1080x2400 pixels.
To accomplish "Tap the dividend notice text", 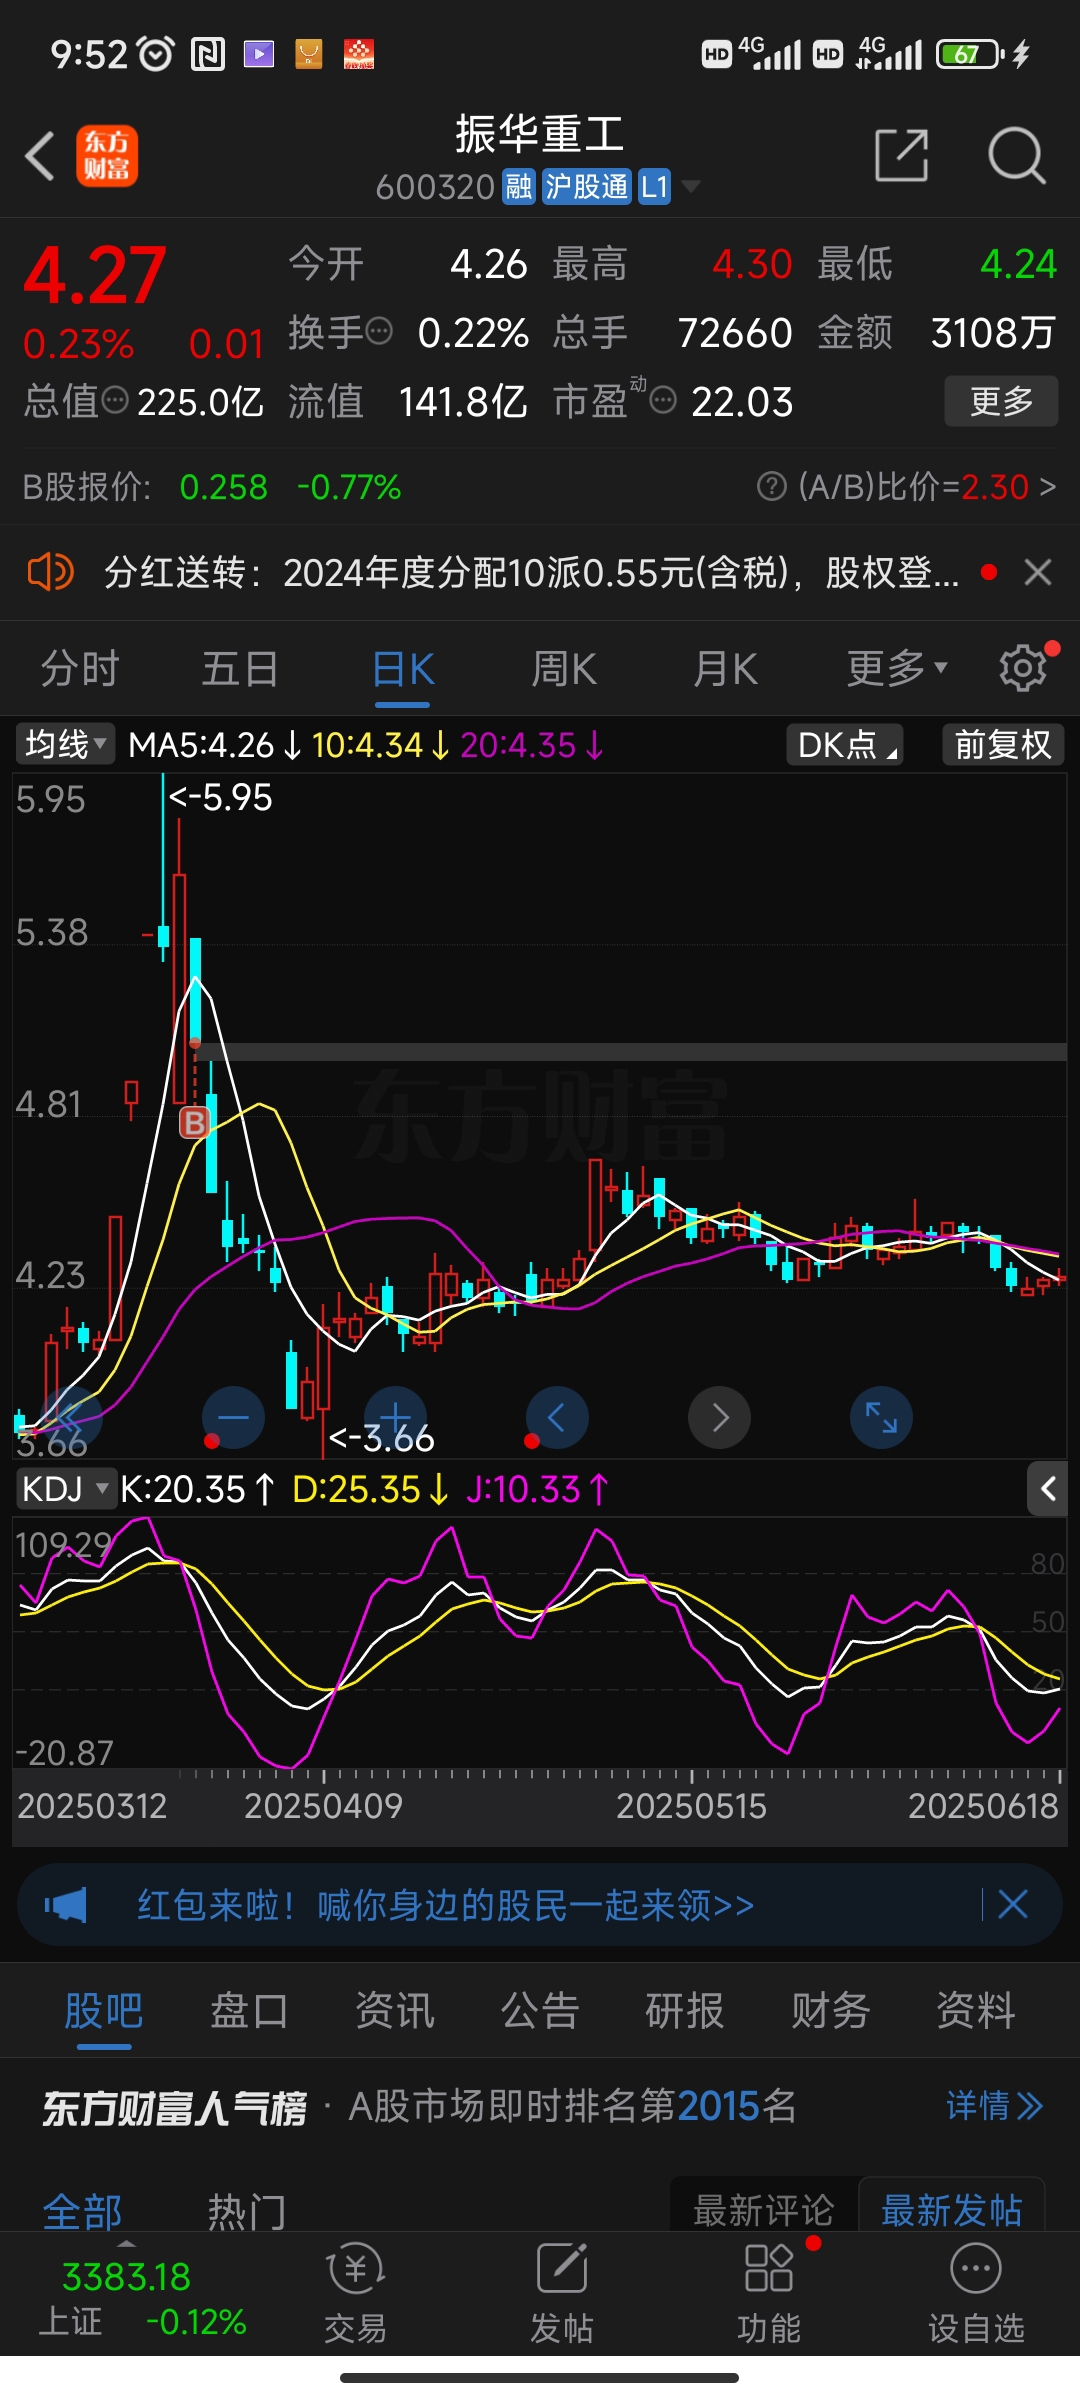I will tap(531, 573).
